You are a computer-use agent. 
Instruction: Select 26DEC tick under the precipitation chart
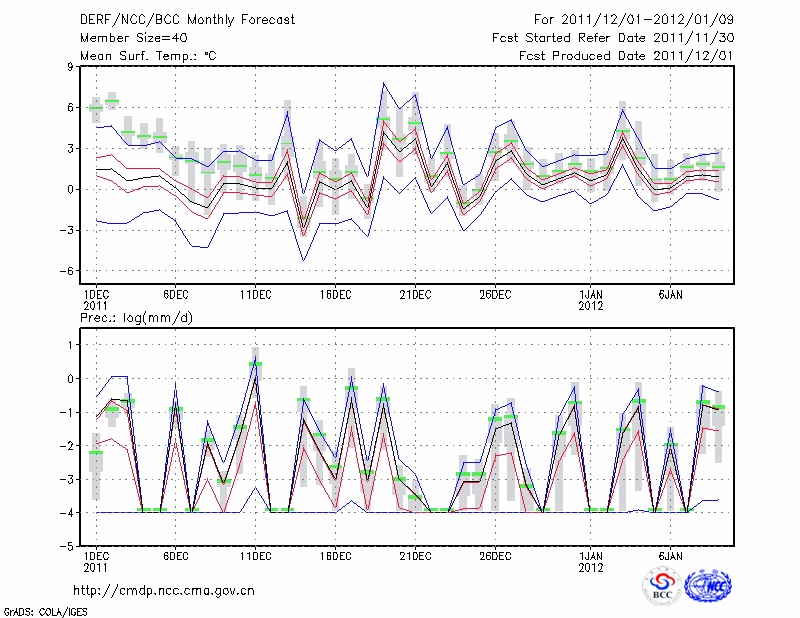point(495,554)
